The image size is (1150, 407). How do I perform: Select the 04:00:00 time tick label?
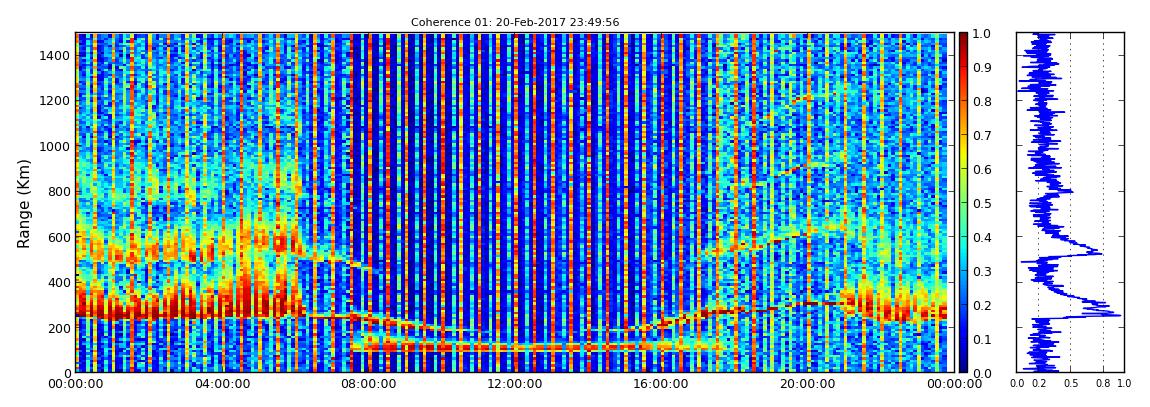220,384
